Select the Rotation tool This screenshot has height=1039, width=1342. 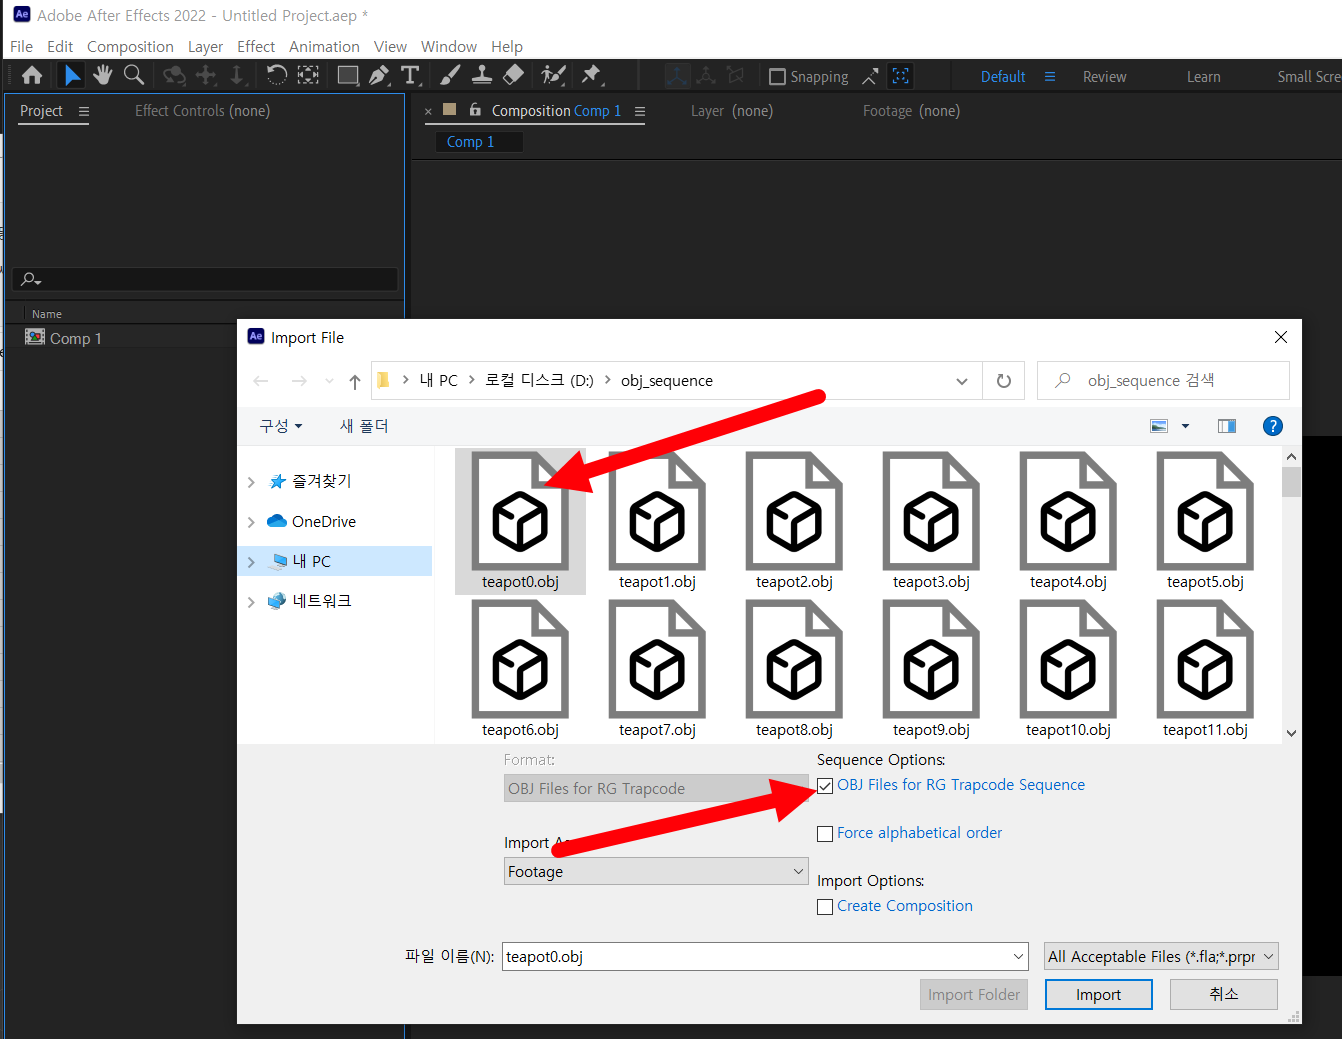click(x=276, y=75)
